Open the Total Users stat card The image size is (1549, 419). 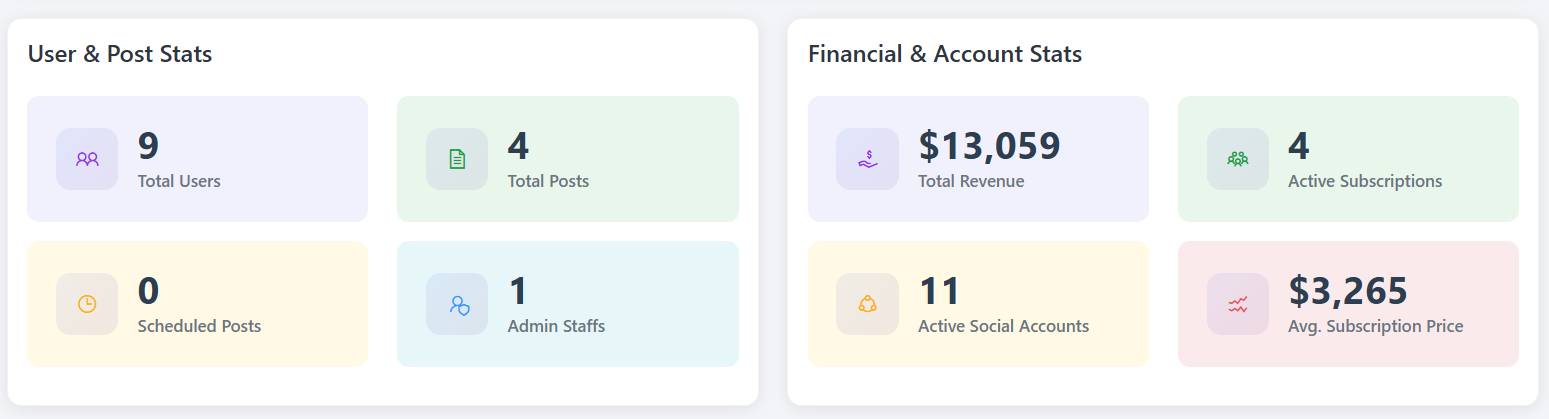[198, 158]
